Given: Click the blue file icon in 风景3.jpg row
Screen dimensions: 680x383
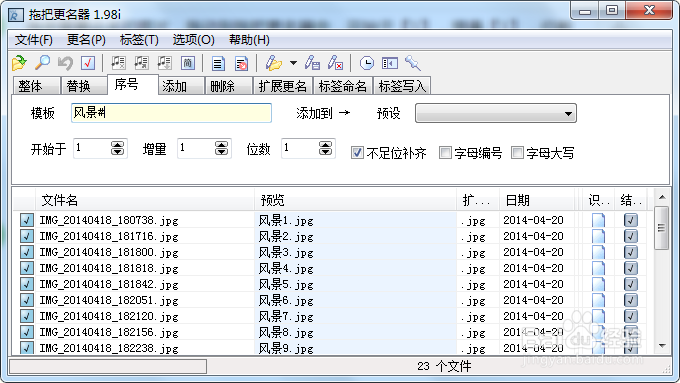Looking at the screenshot, I should click(x=598, y=252).
